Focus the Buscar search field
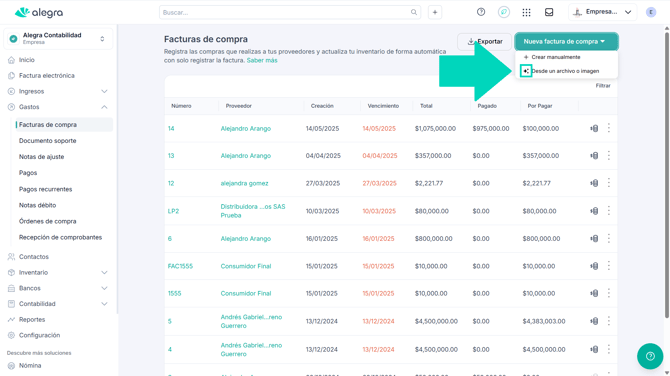 click(x=290, y=12)
